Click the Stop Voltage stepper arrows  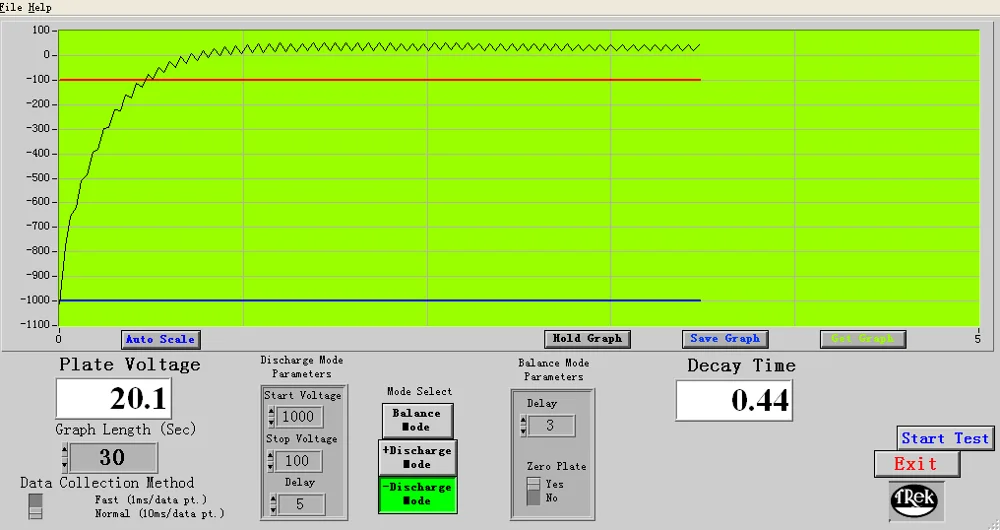tap(271, 461)
